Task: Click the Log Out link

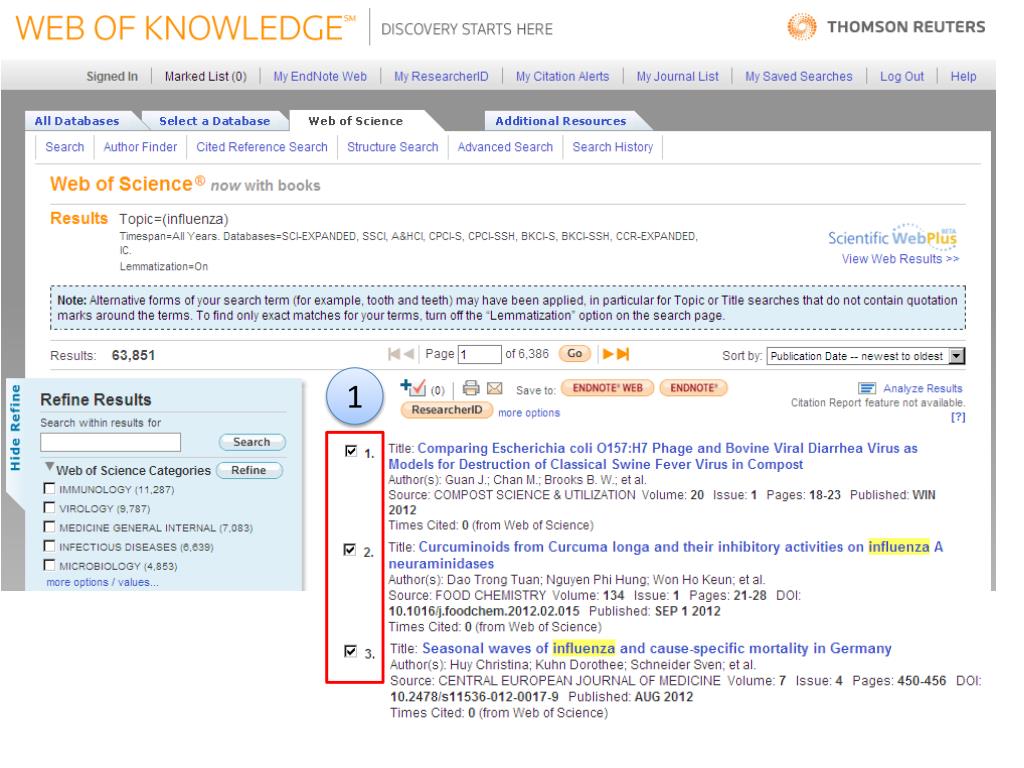Action: click(x=902, y=76)
